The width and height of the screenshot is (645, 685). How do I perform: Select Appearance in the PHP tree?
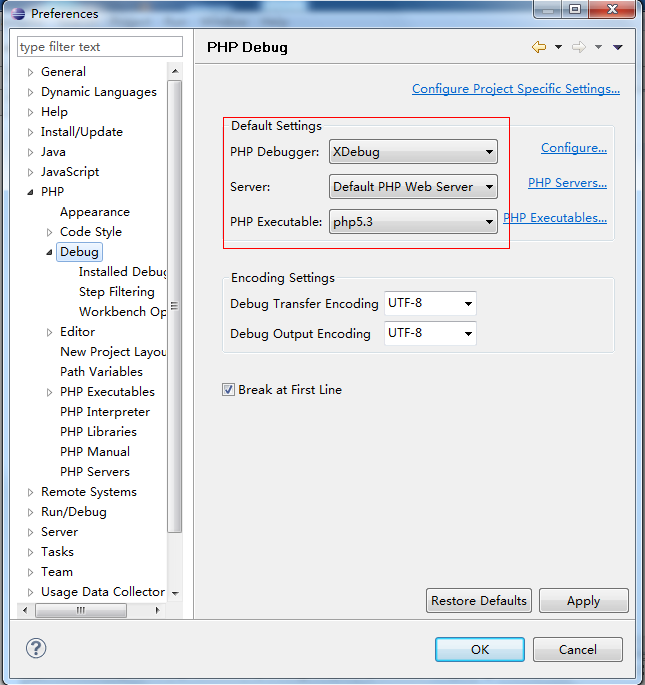95,212
